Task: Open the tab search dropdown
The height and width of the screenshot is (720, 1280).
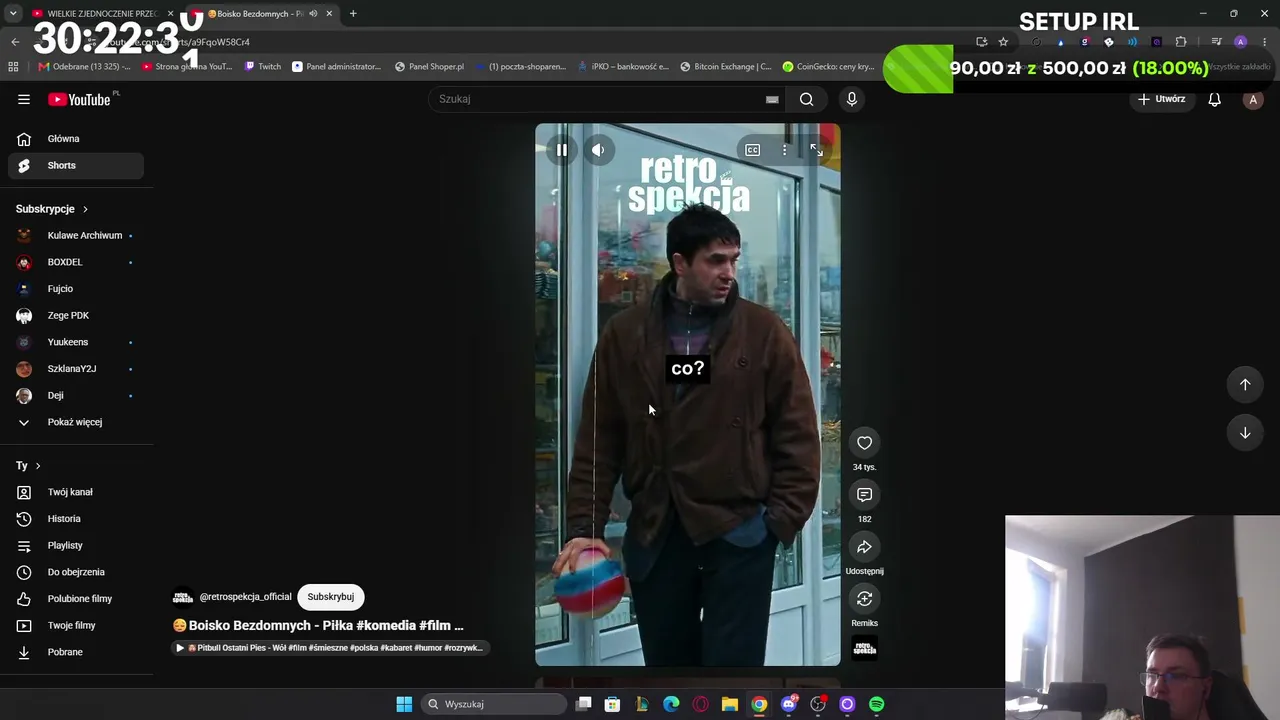Action: point(13,14)
